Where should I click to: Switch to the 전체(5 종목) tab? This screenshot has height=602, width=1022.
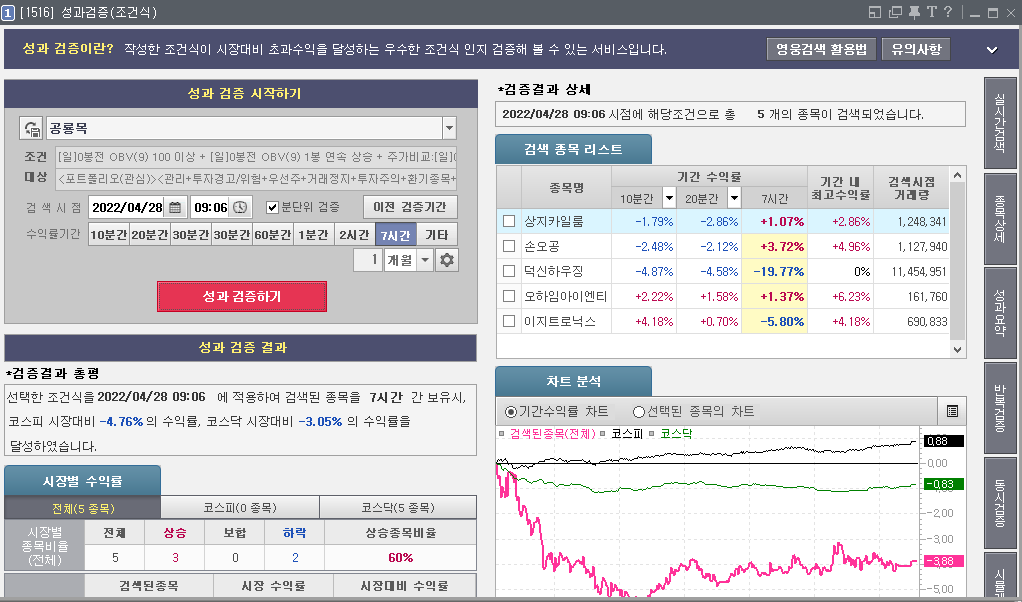tap(83, 508)
